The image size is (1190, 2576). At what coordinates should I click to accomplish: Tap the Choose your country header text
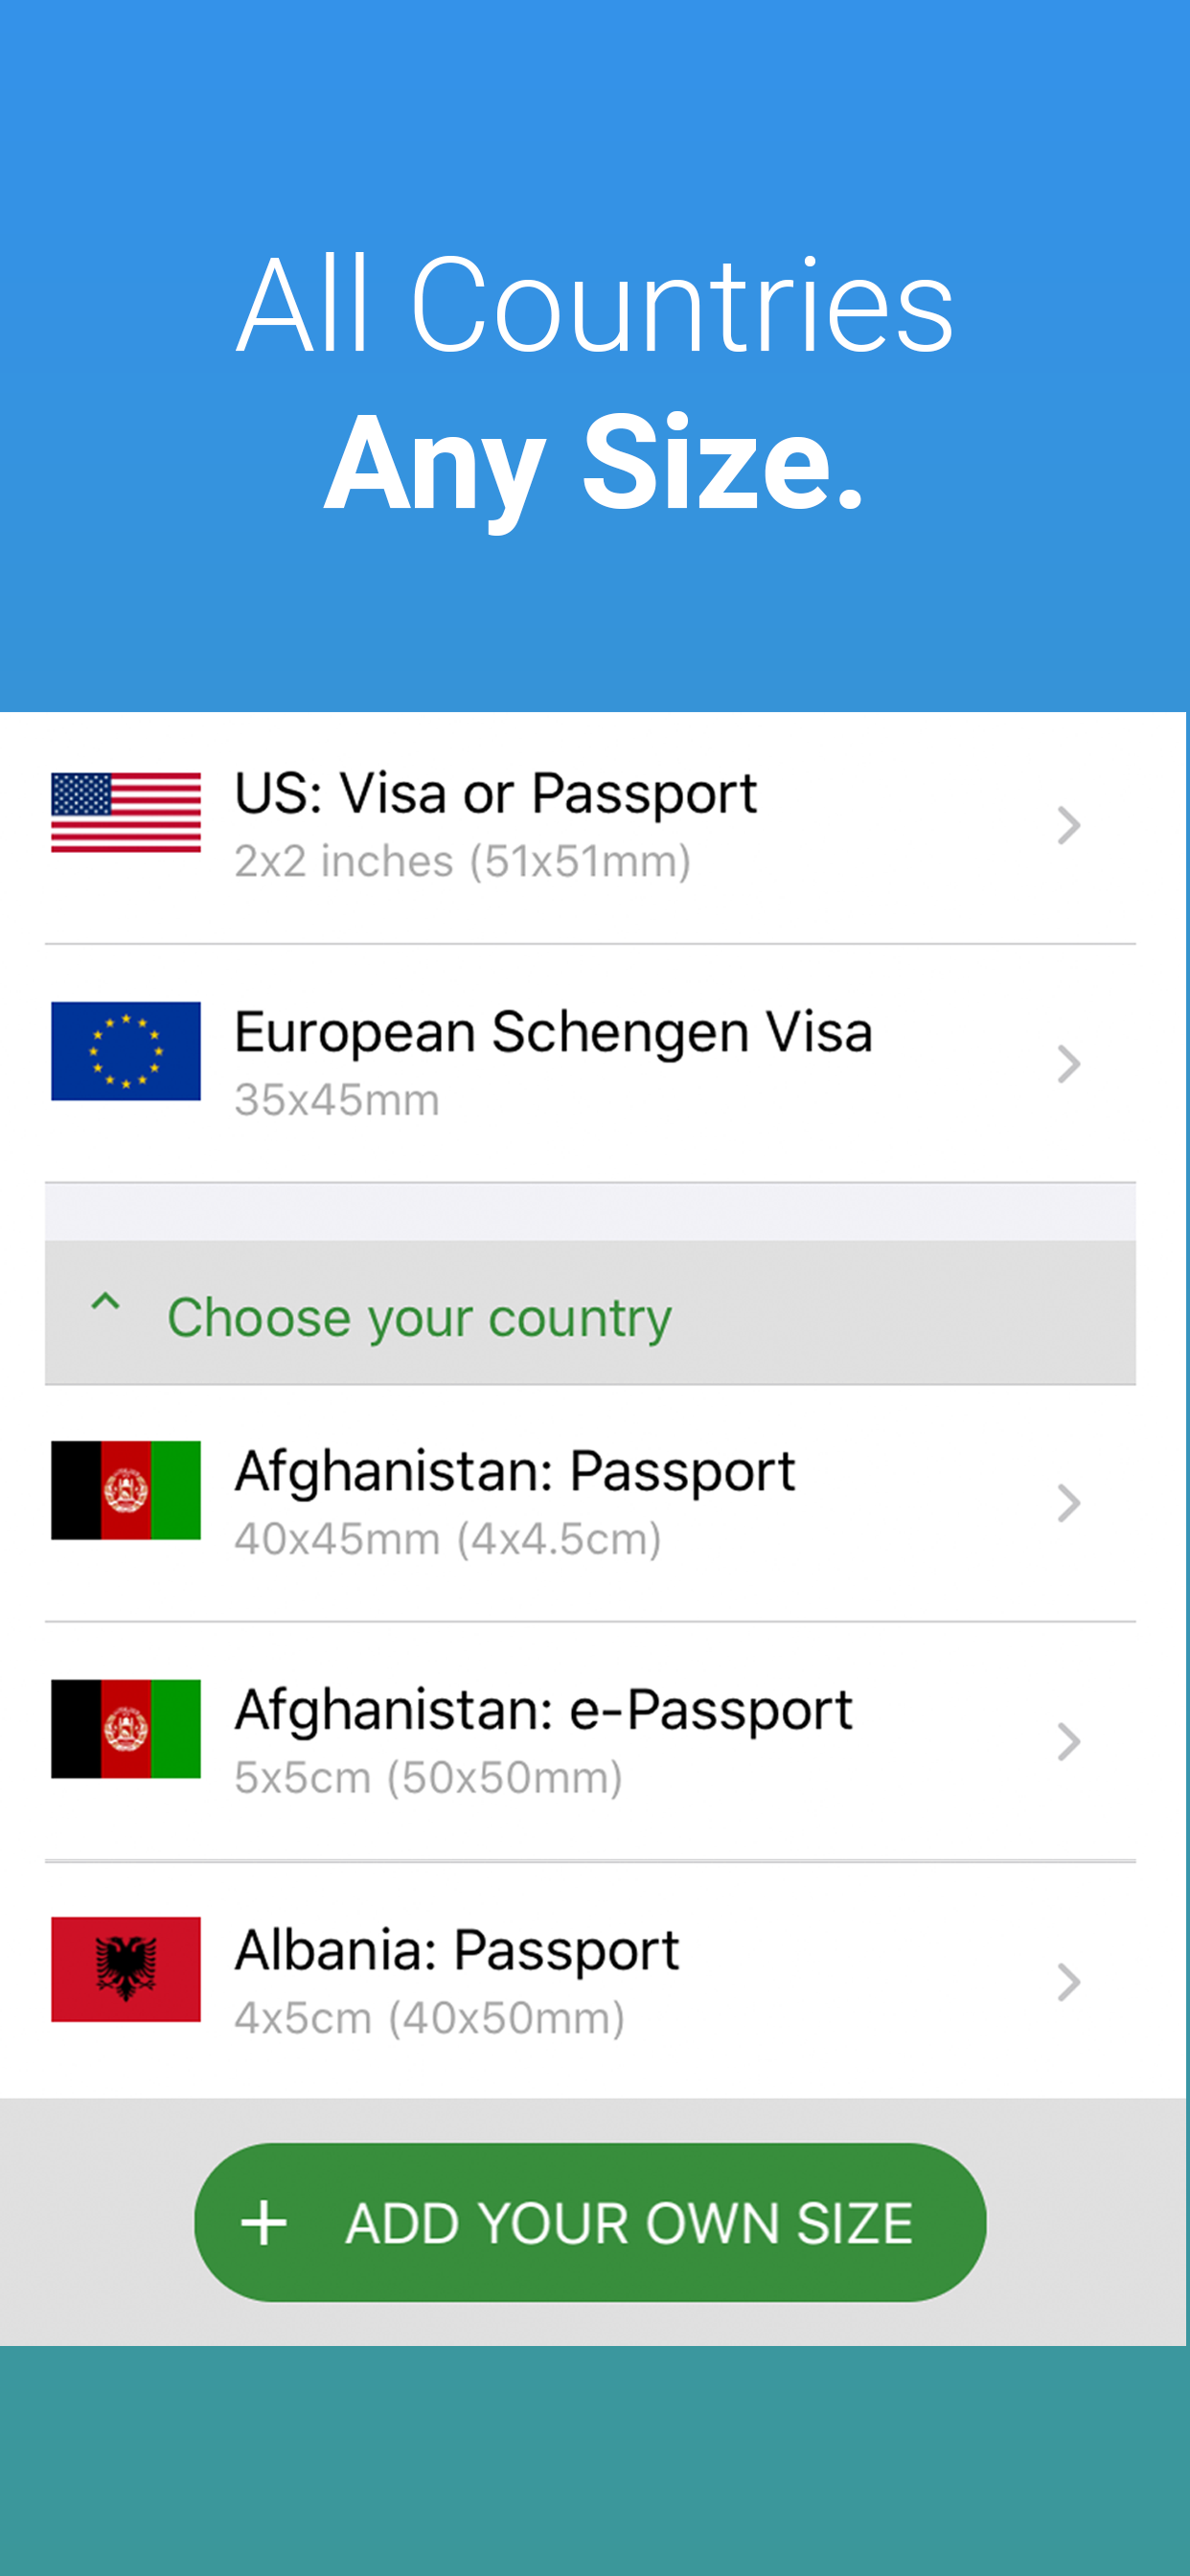[419, 1317]
